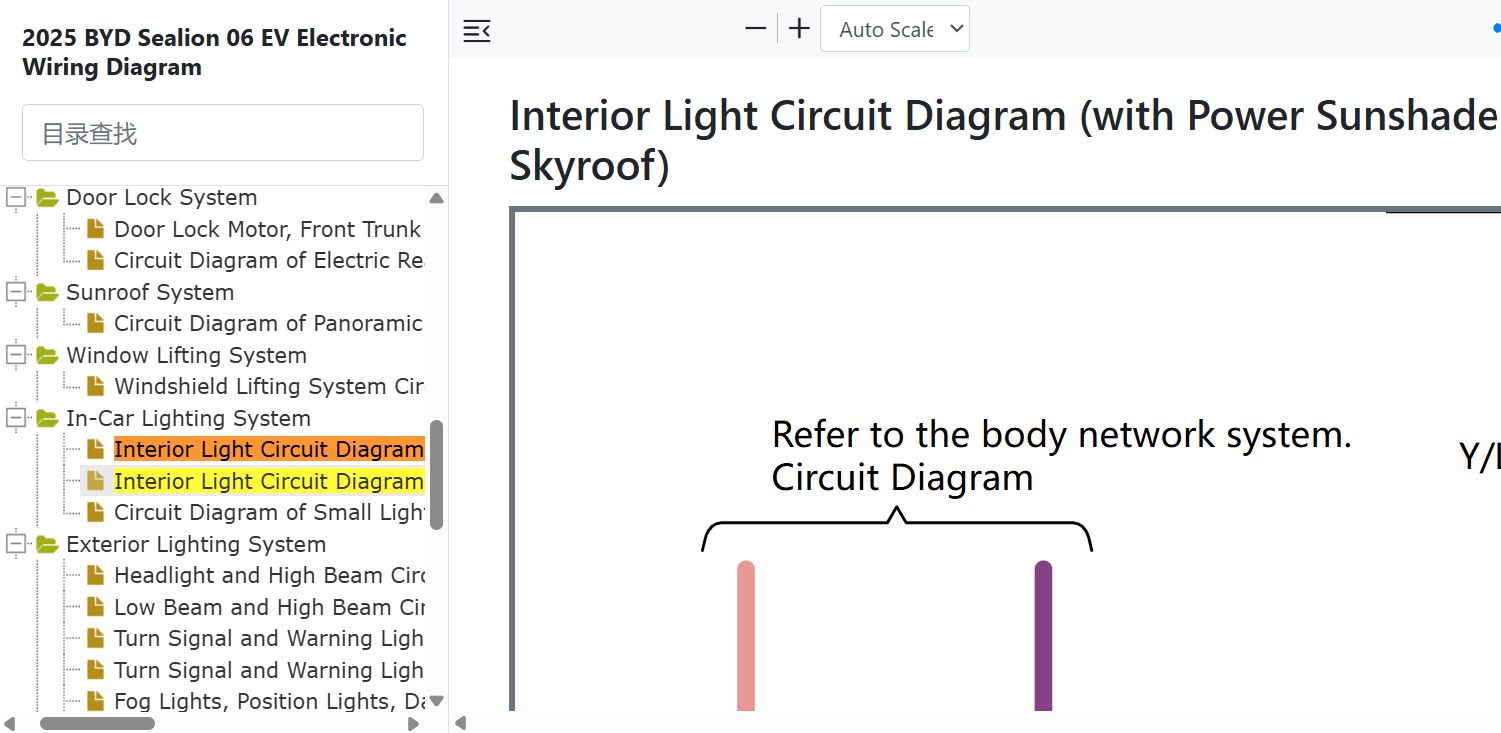
Task: Open Circuit Diagram of Small Light entry
Action: 268,513
